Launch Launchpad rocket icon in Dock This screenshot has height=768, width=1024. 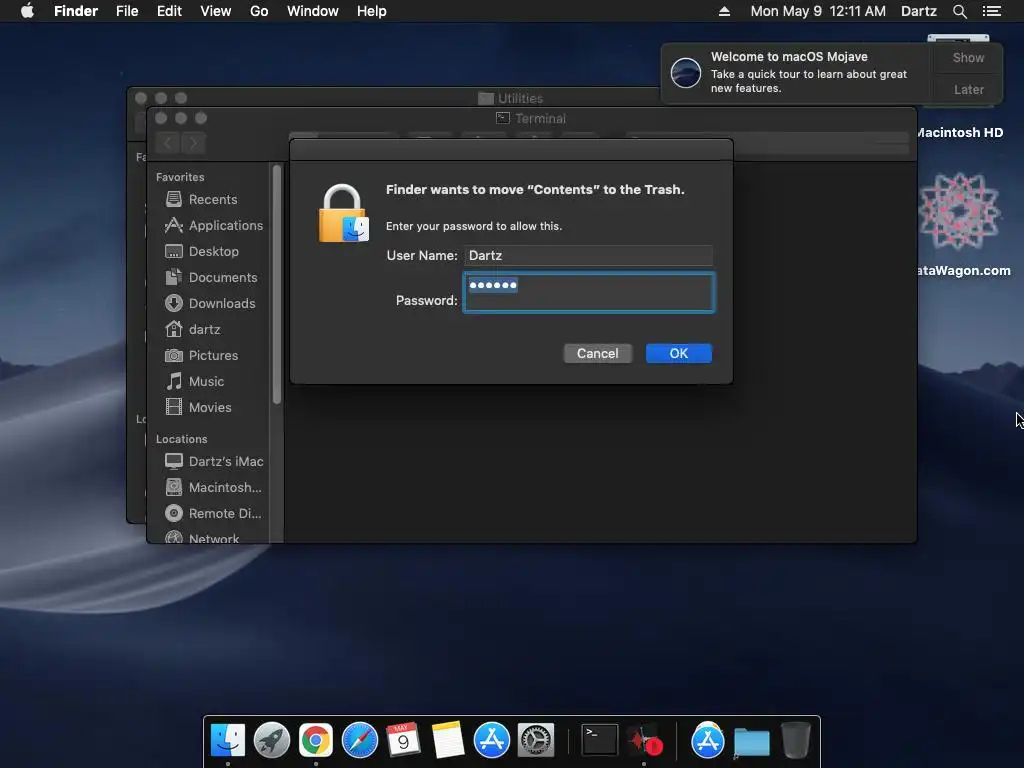point(272,741)
